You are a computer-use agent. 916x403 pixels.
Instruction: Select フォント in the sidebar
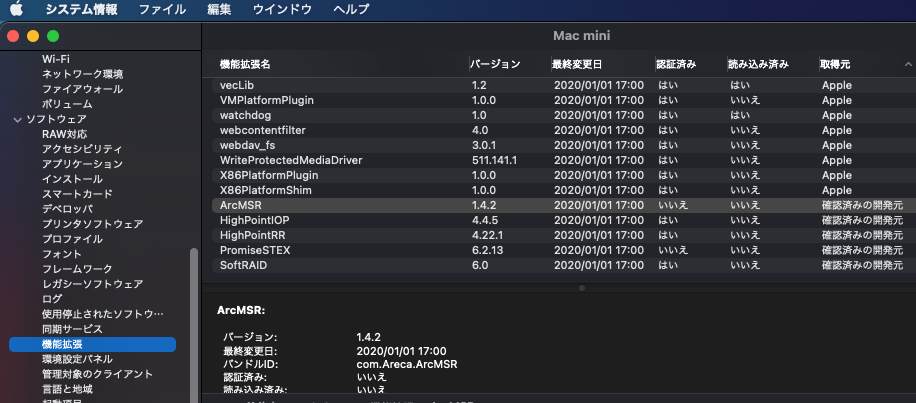pyautogui.click(x=62, y=254)
